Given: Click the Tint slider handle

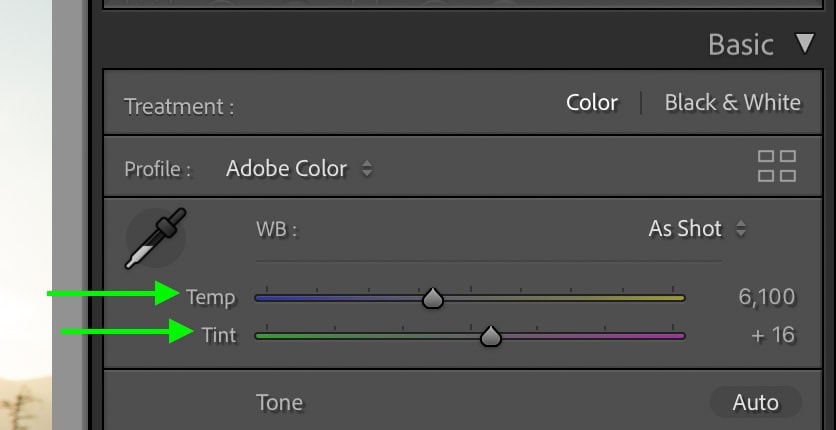Looking at the screenshot, I should [491, 336].
